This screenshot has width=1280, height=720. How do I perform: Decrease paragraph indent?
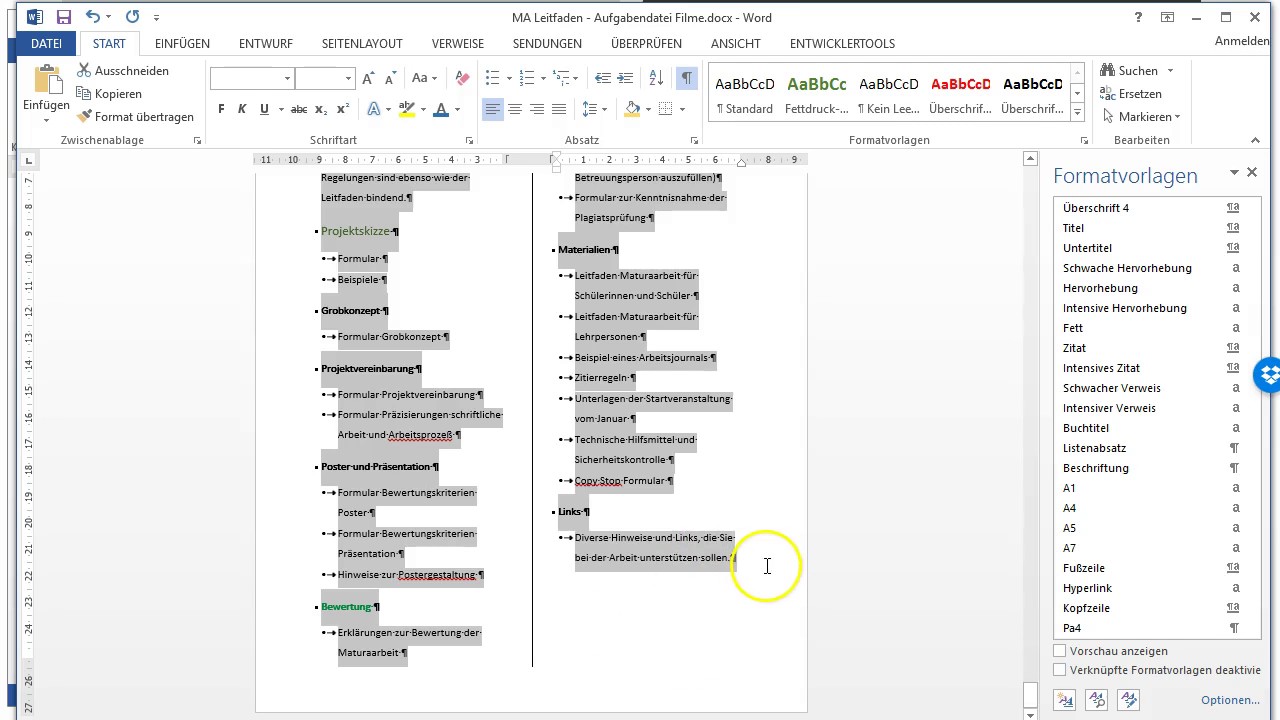click(603, 78)
